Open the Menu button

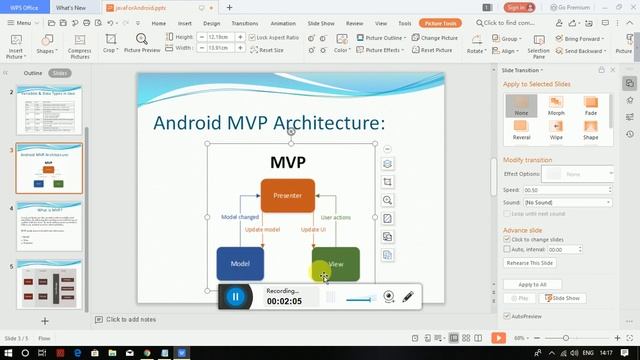[x=22, y=23]
